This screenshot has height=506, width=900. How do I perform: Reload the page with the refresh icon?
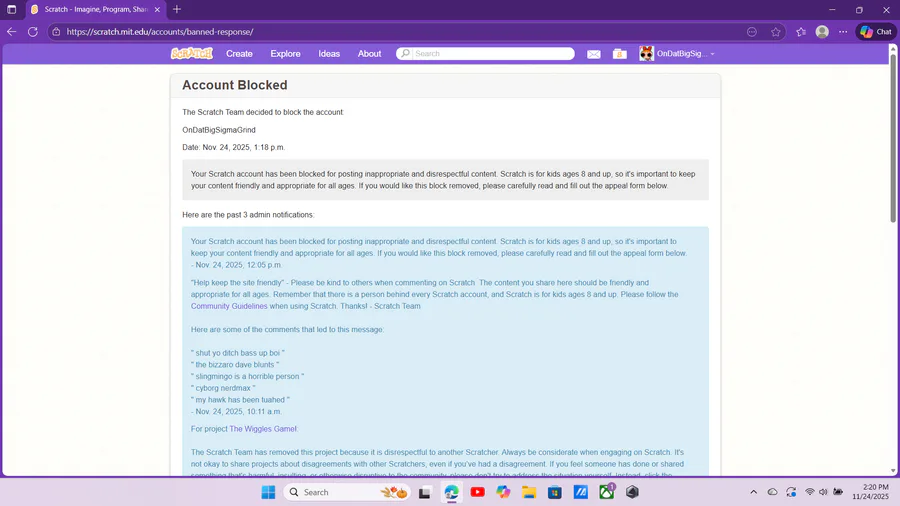[33, 32]
